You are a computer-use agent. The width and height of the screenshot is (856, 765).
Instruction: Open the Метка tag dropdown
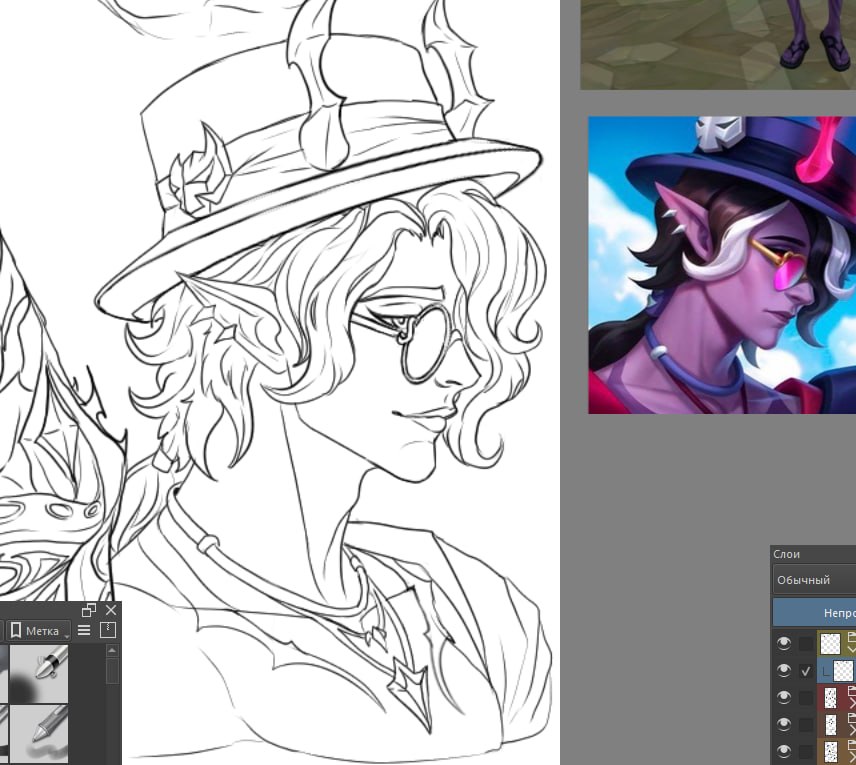[x=40, y=631]
